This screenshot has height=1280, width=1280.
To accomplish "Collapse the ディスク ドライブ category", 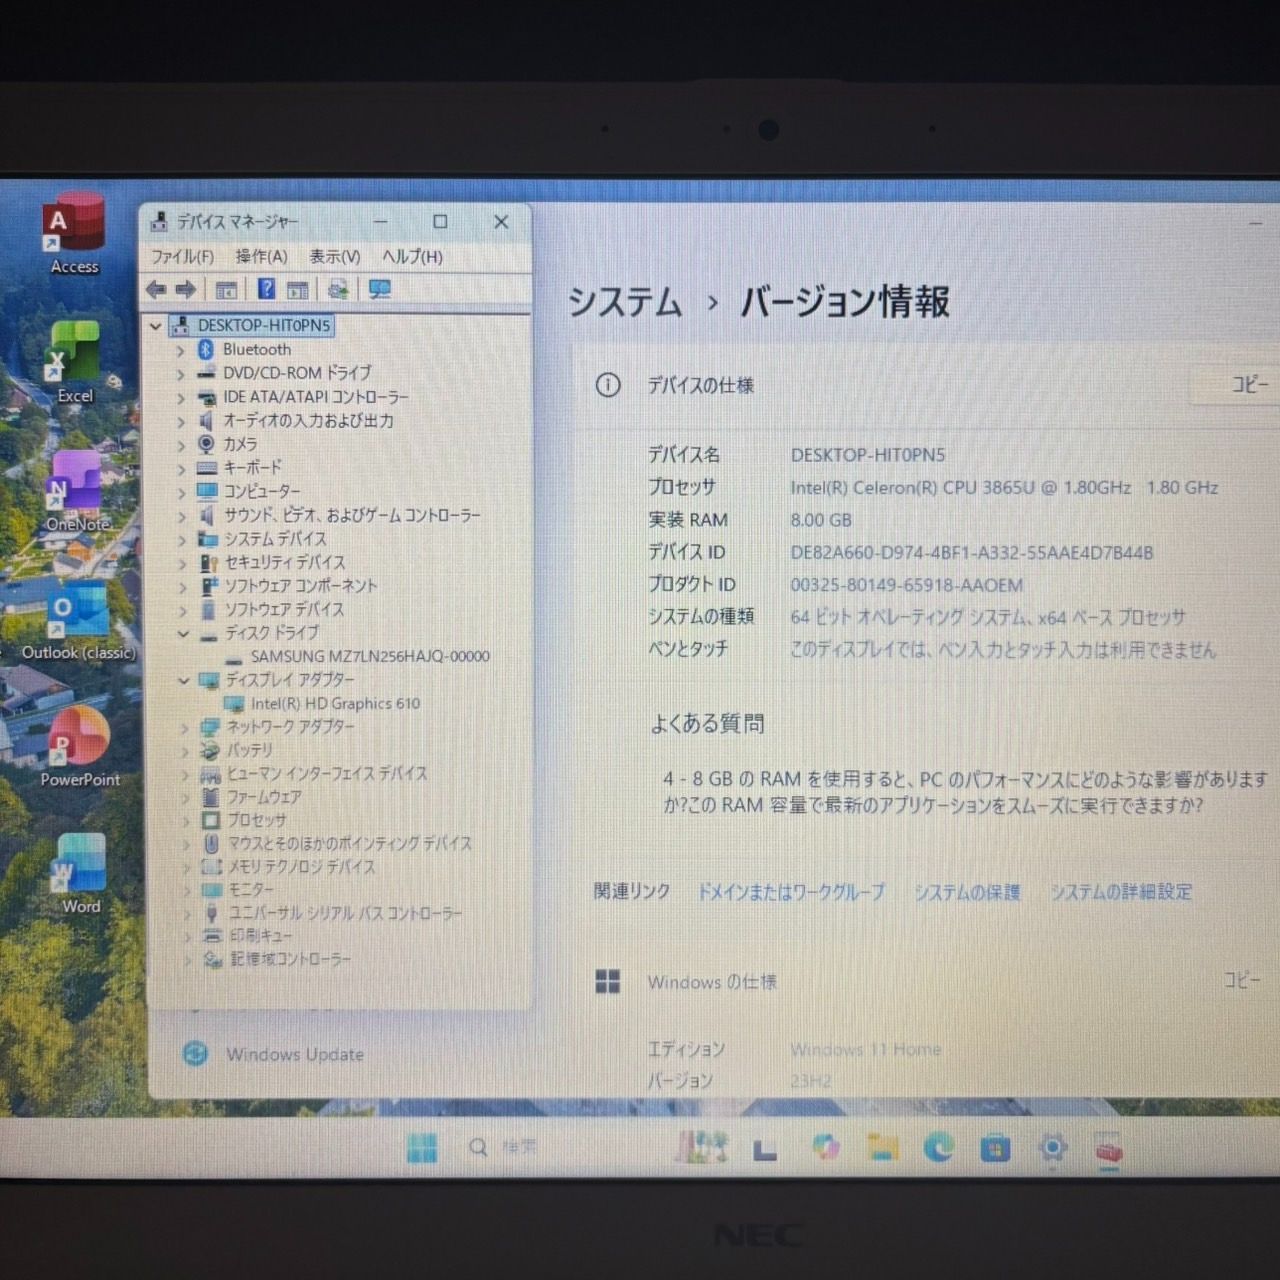I will (183, 633).
